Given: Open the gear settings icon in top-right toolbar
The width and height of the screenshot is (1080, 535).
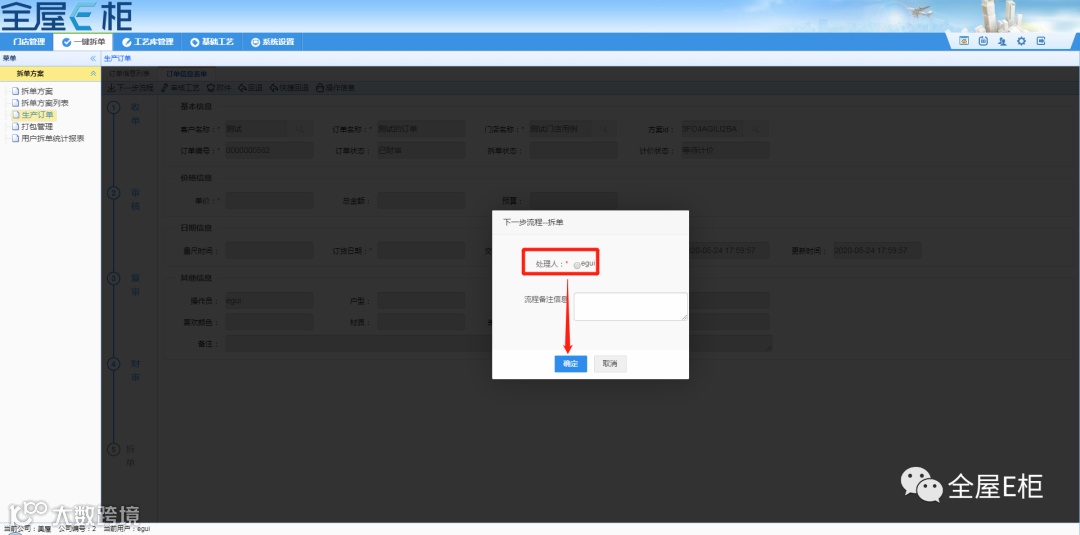Looking at the screenshot, I should click(1021, 41).
